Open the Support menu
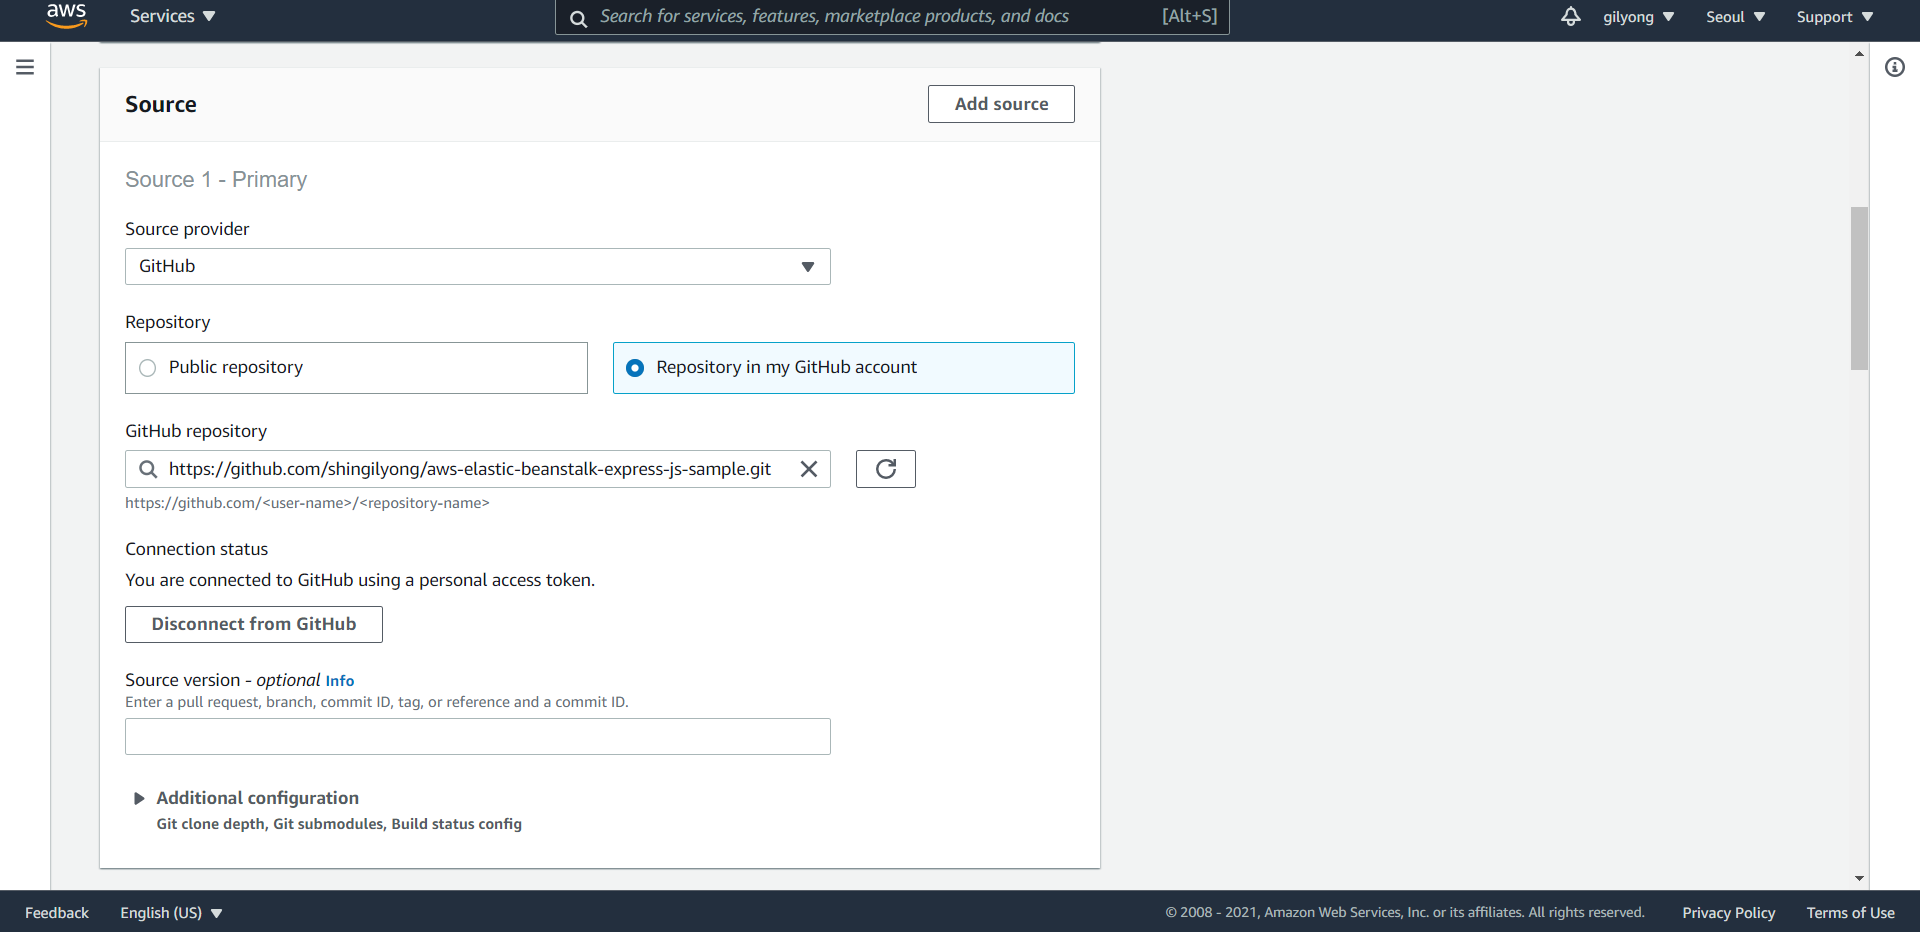The image size is (1920, 932). [x=1834, y=17]
